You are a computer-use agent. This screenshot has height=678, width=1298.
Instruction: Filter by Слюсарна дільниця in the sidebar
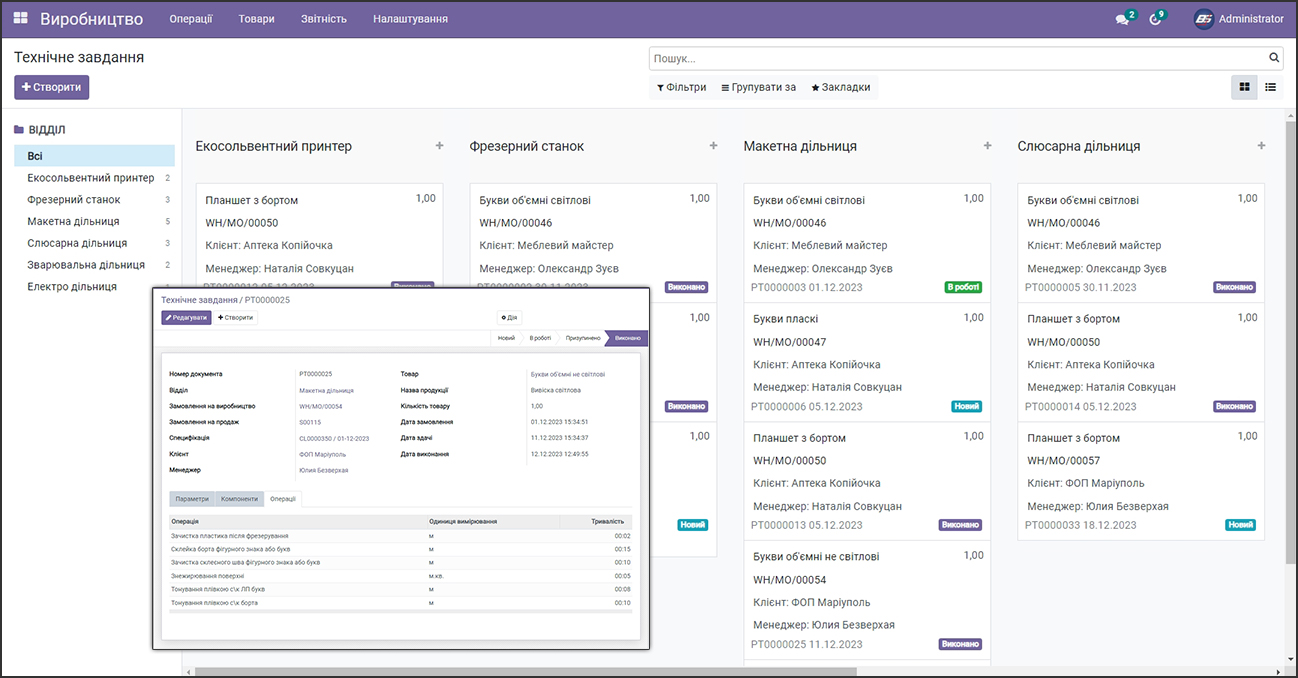pos(94,243)
